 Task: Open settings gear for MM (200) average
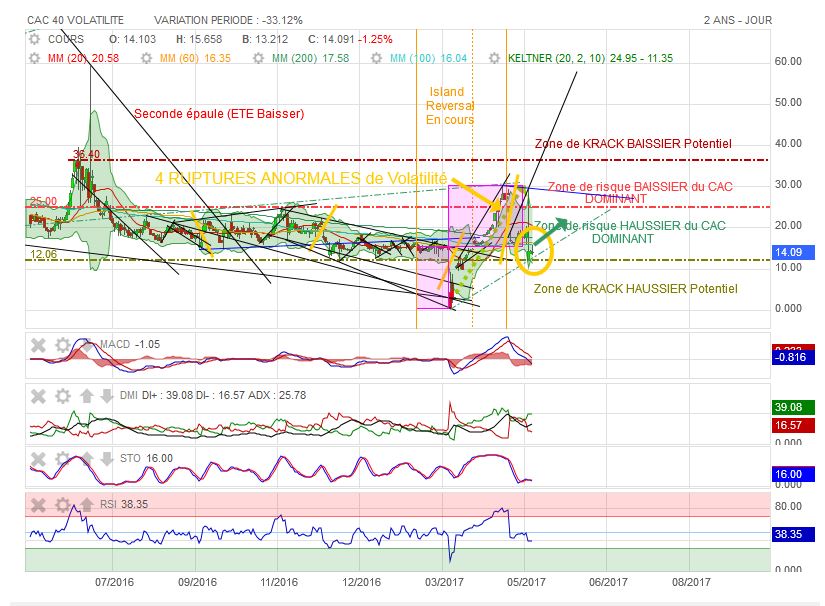point(258,58)
